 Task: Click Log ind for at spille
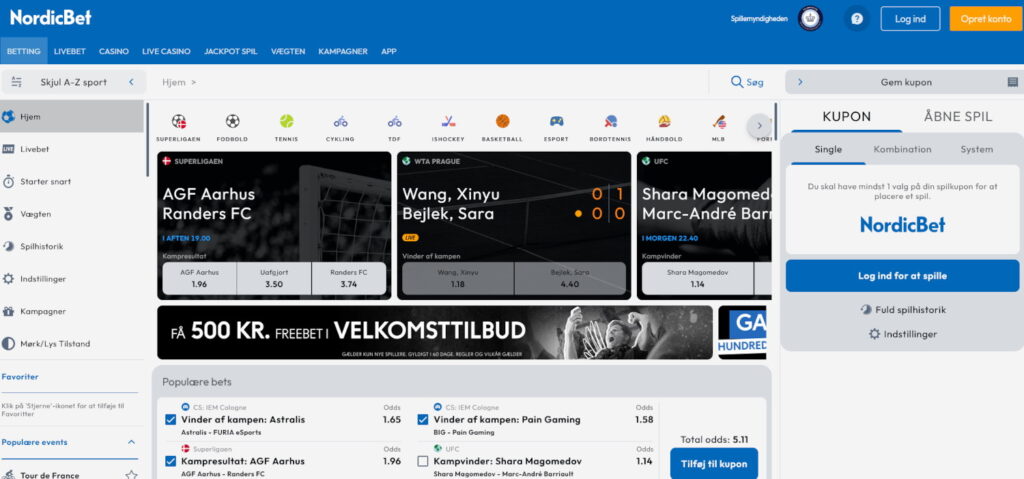click(x=902, y=276)
